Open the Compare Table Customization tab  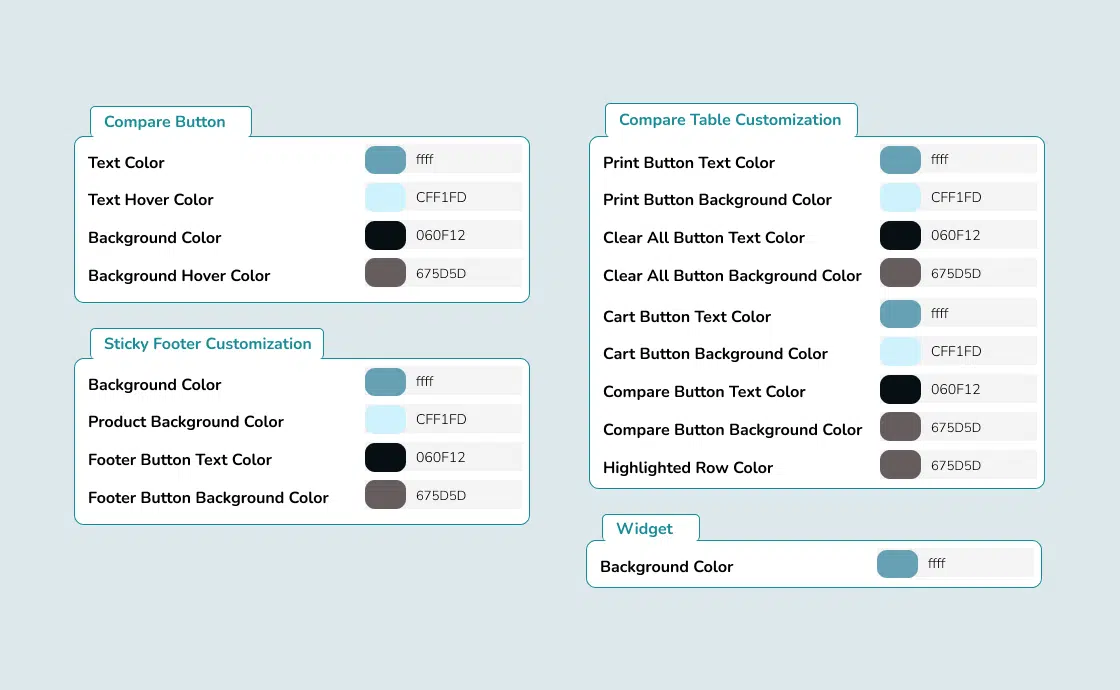click(730, 120)
